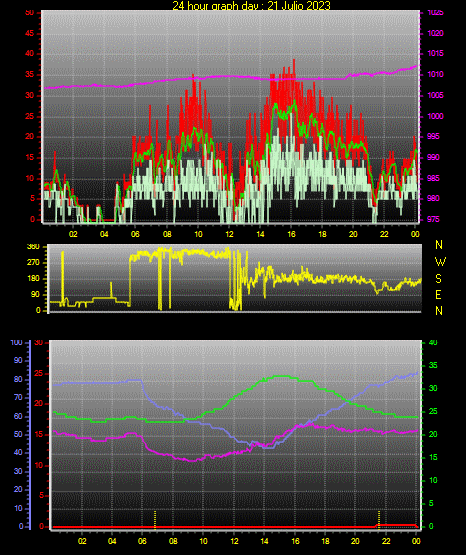Click the red 25 rain axis label
The height and width of the screenshot is (555, 466).
[38, 373]
